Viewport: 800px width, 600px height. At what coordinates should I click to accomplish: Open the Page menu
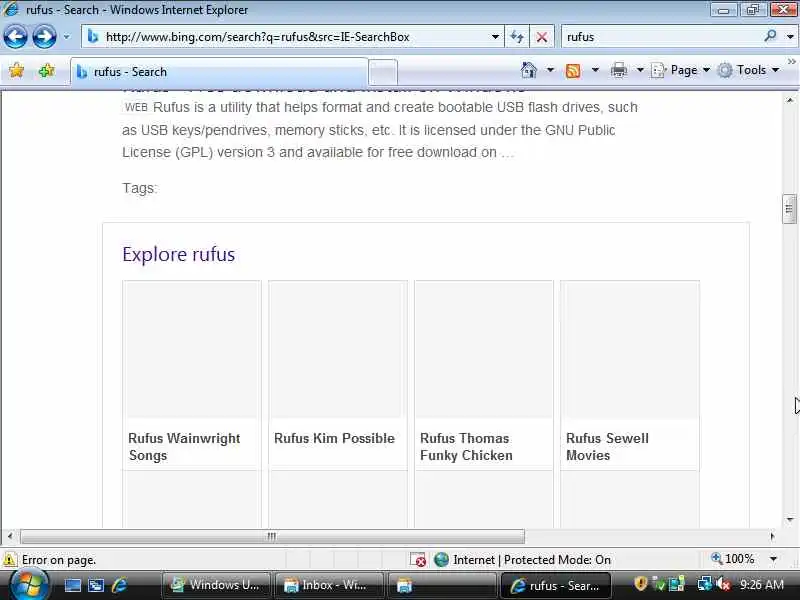(x=681, y=70)
